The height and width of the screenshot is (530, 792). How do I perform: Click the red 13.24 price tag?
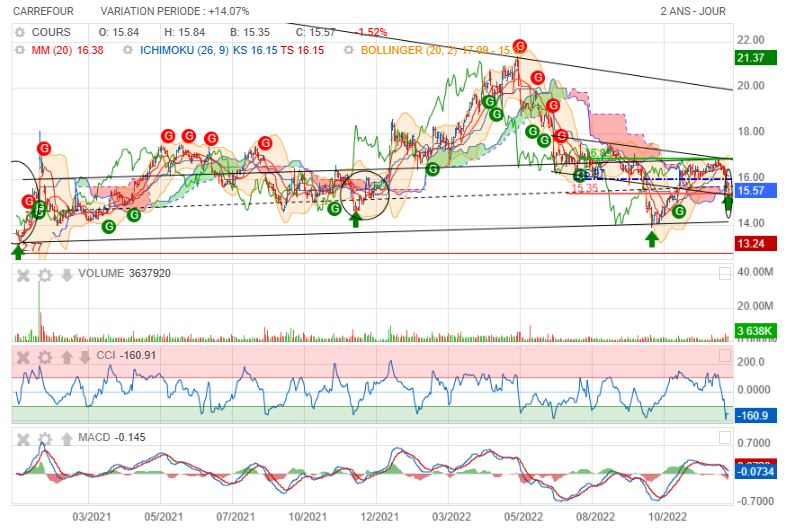click(x=756, y=244)
